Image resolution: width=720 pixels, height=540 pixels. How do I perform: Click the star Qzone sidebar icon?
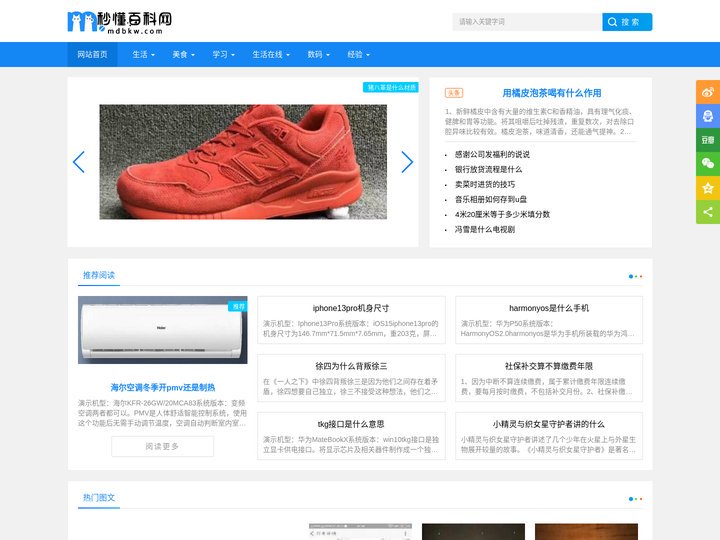pos(708,188)
